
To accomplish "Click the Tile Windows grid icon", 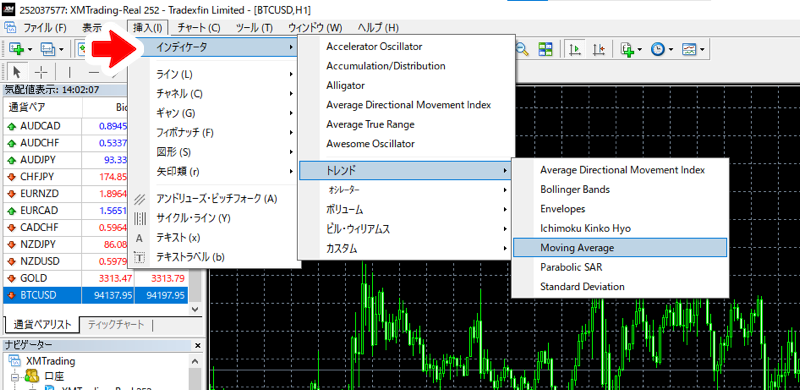I will tap(545, 49).
